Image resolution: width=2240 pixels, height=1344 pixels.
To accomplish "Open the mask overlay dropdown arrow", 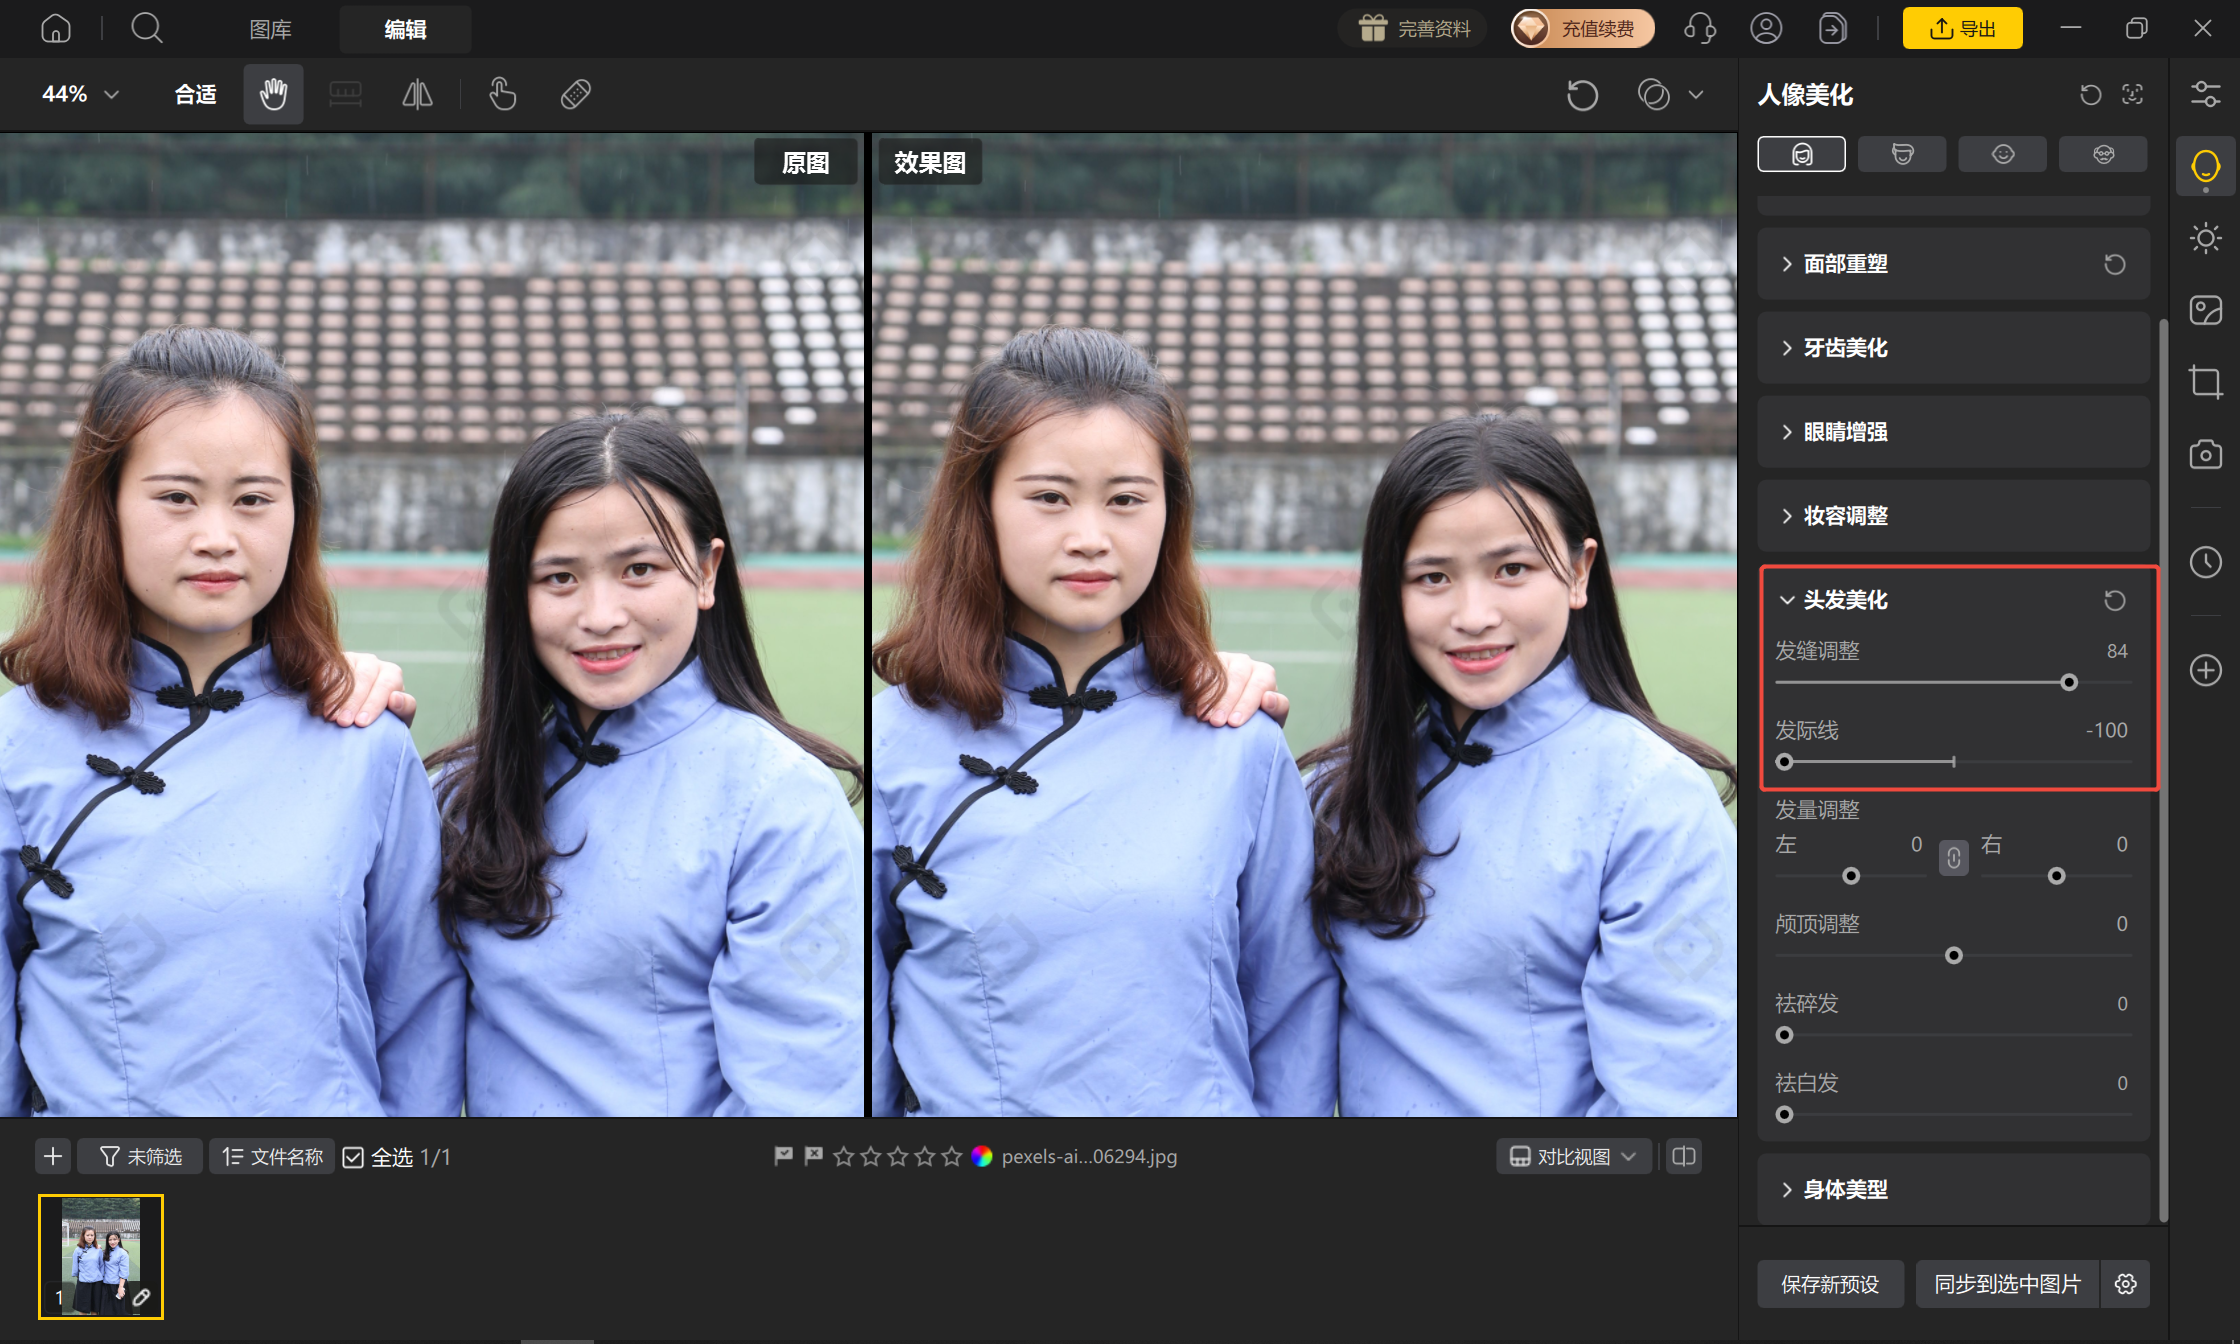I will pyautogui.click(x=1696, y=95).
